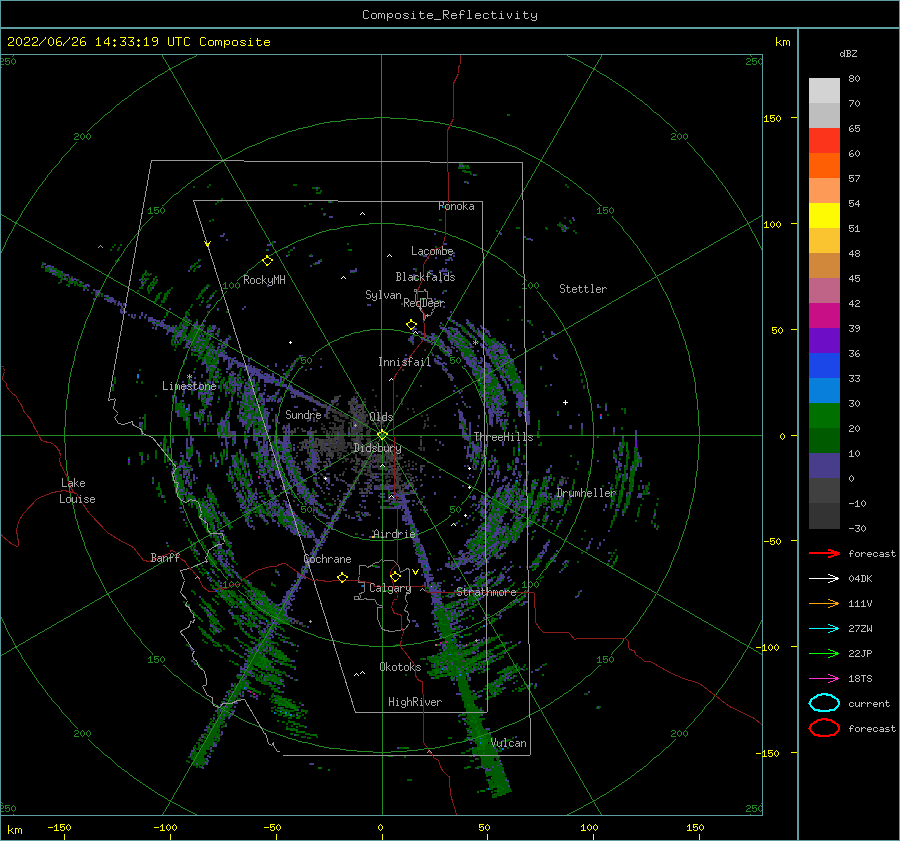Screen dimensions: 900x841
Task: Click the Lacombe town label
Action: pyautogui.click(x=432, y=251)
